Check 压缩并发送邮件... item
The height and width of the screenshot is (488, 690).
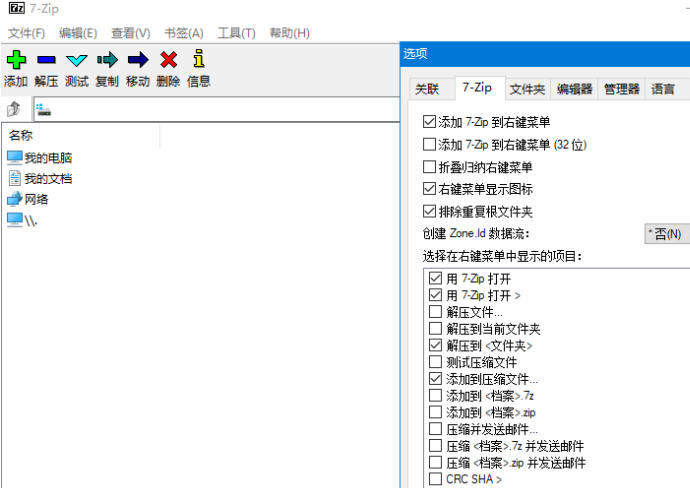(435, 429)
